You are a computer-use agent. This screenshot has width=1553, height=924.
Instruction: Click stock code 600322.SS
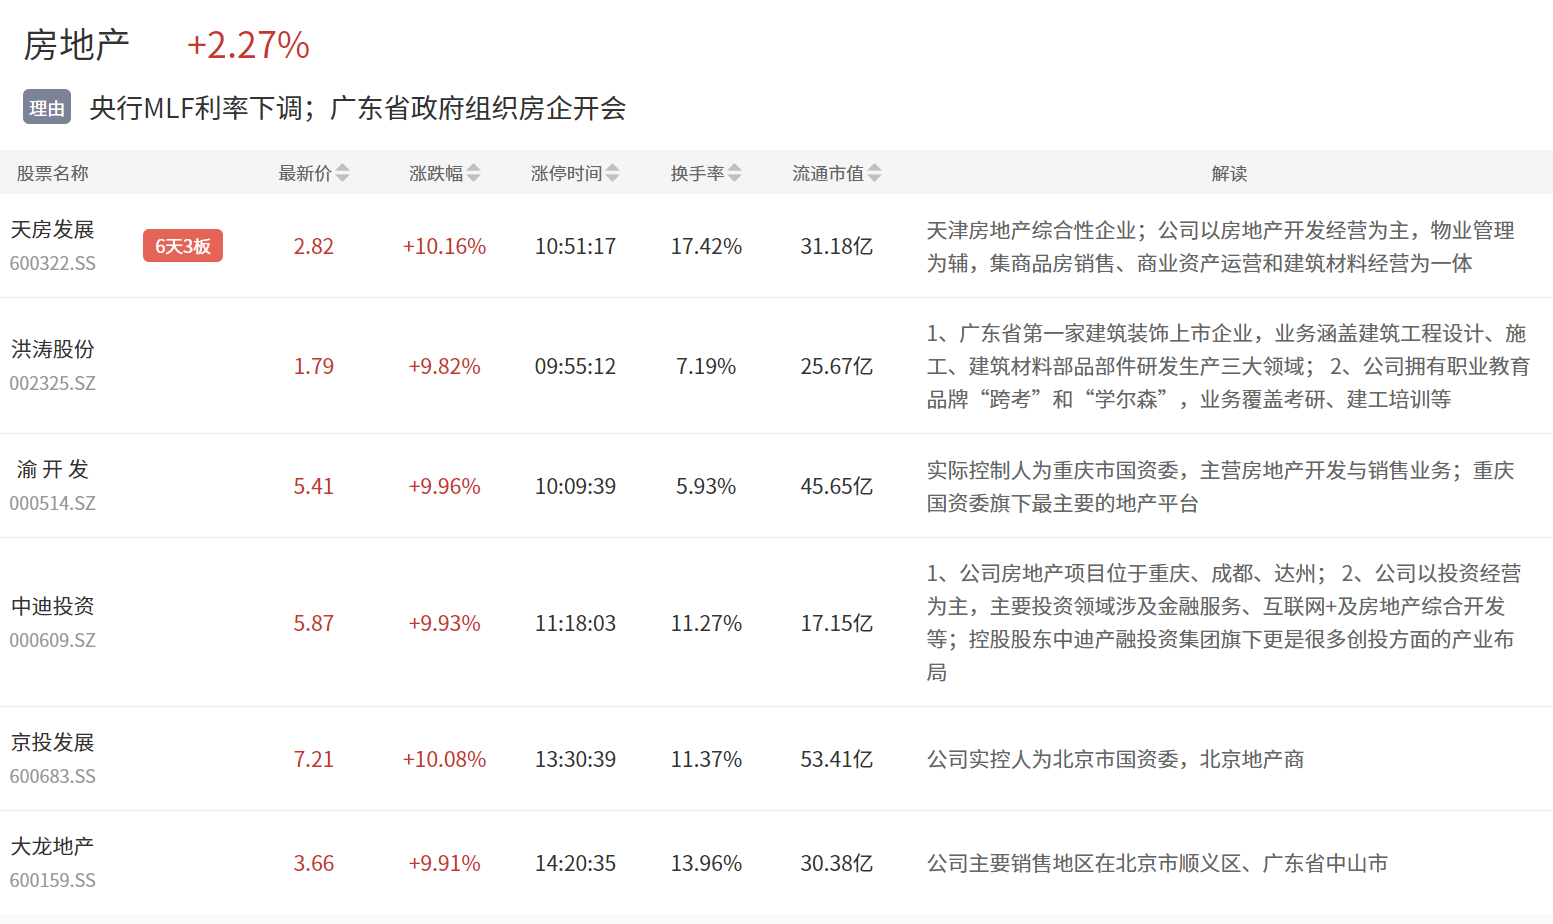53,263
